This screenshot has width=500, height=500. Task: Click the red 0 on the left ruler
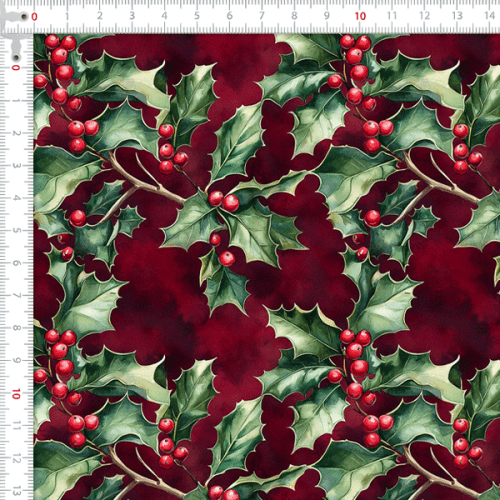tap(16, 68)
